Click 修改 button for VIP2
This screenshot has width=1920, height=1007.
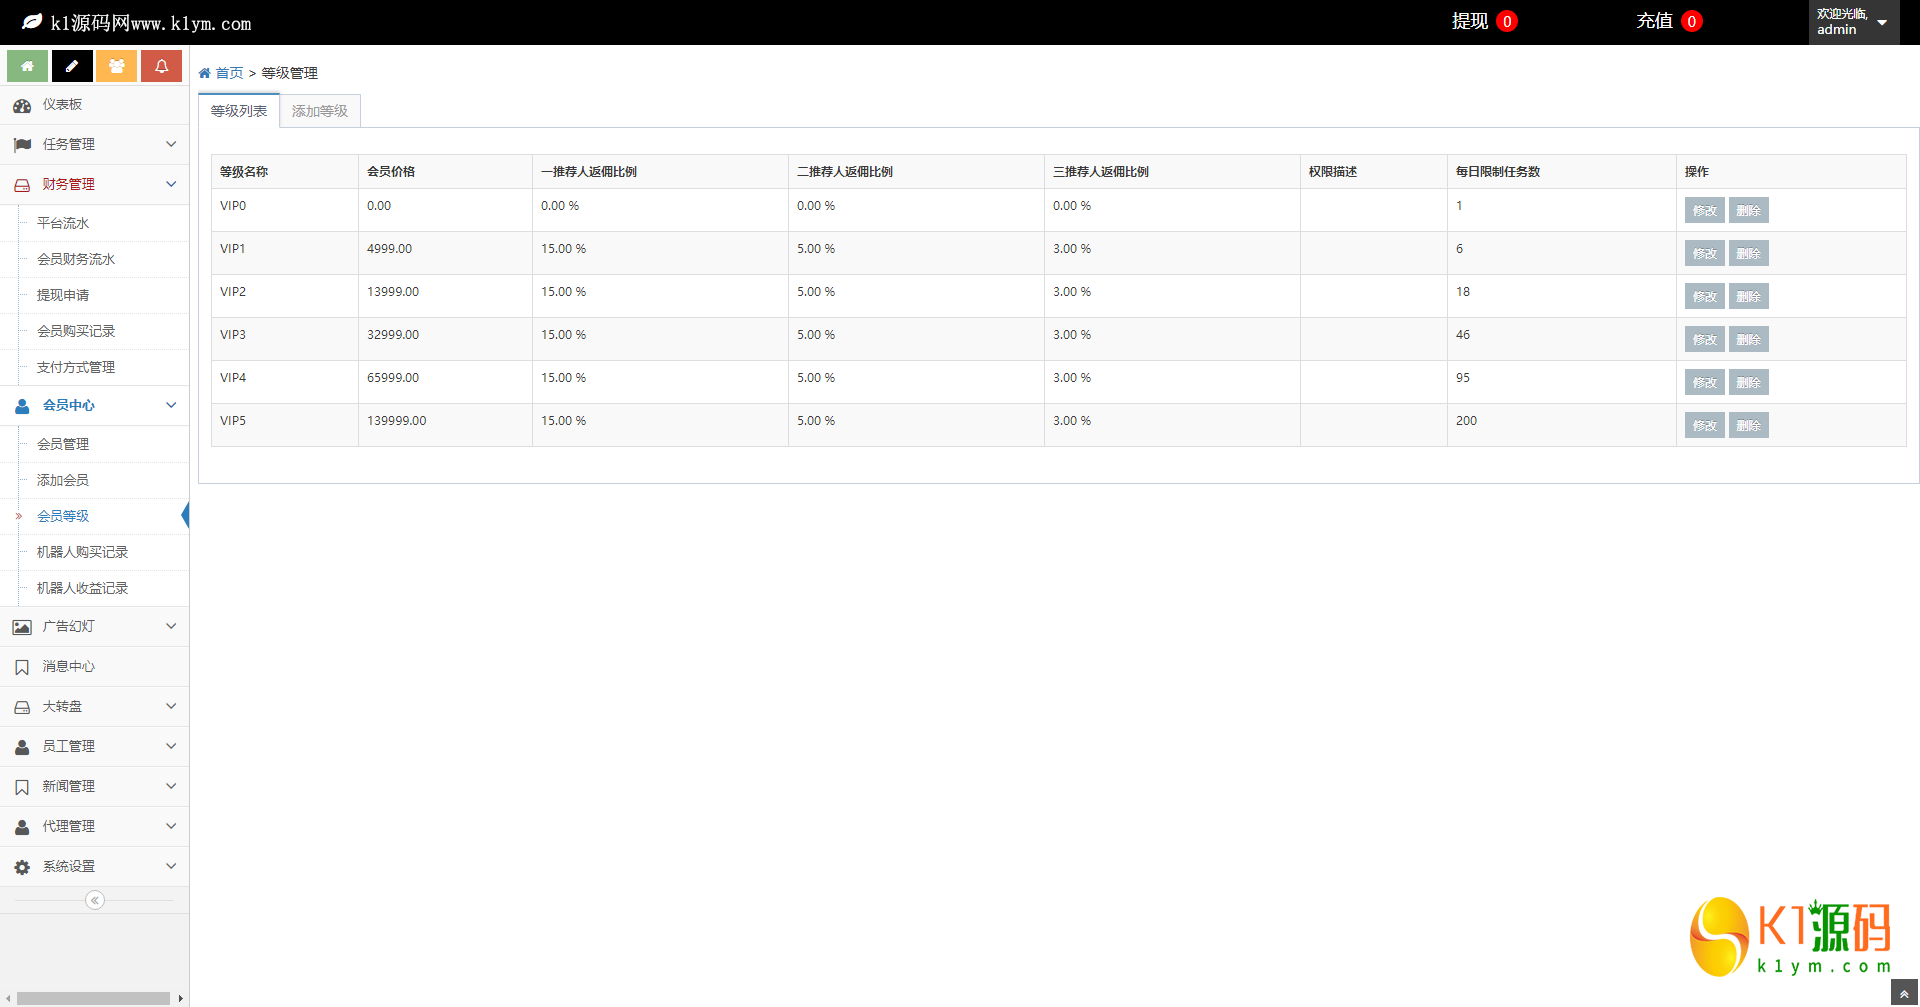pos(1705,296)
